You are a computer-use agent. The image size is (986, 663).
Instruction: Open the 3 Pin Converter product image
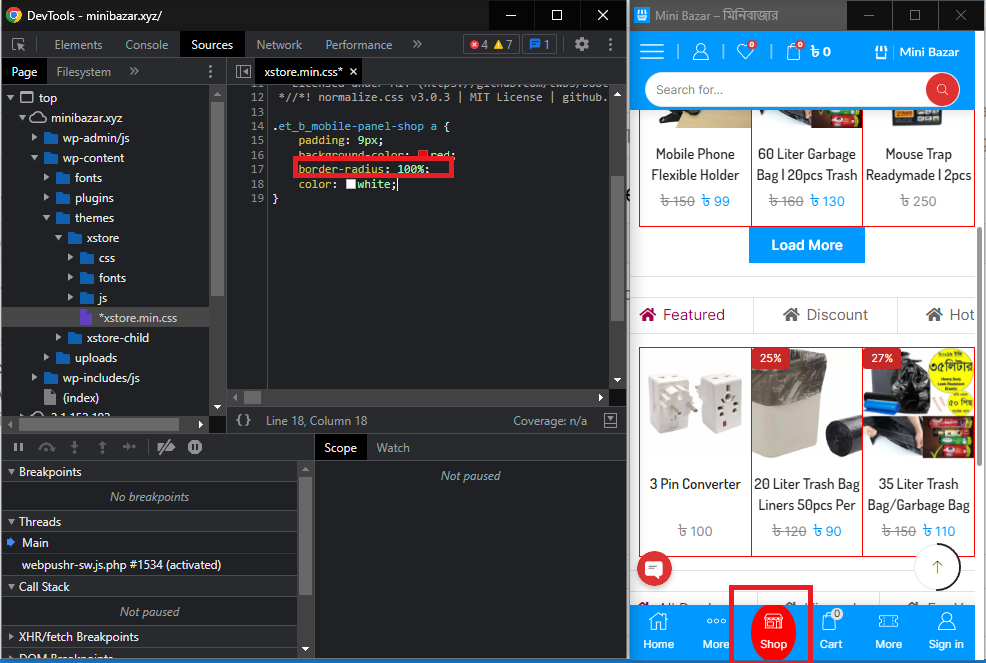point(694,404)
